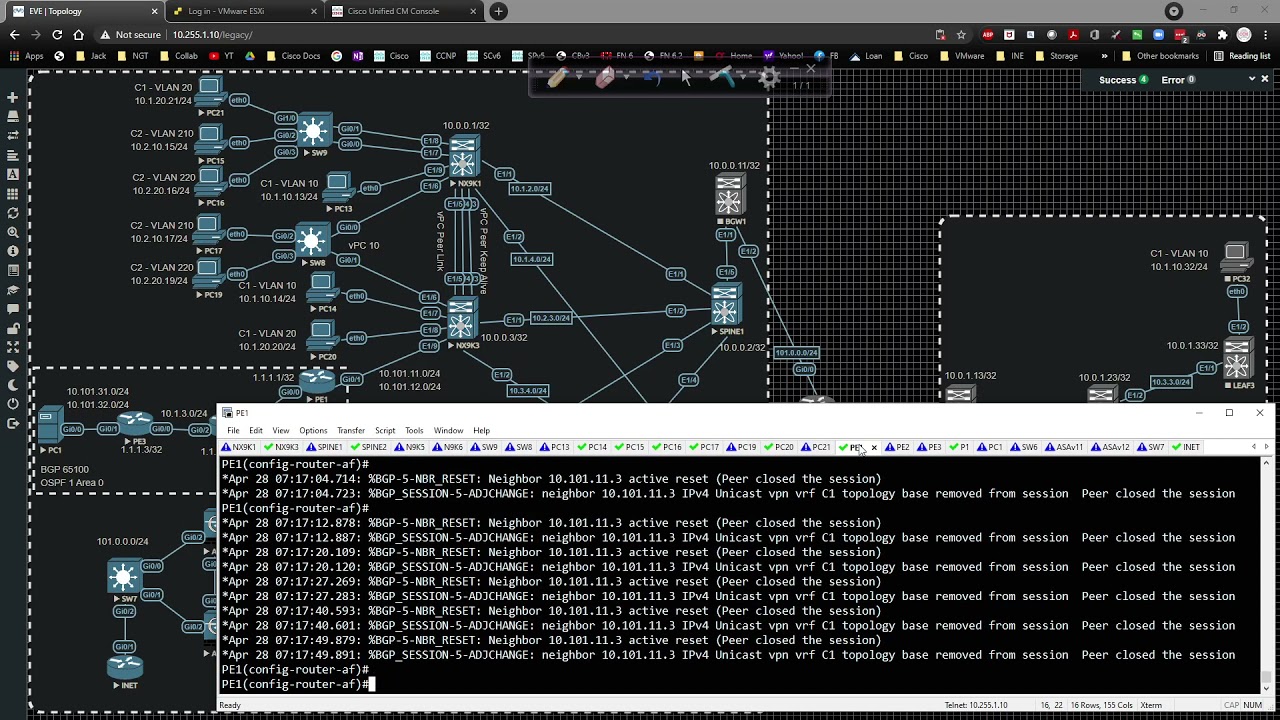Click the SW7 switch node
Image resolution: width=1280 pixels, height=720 pixels.
click(x=124, y=577)
